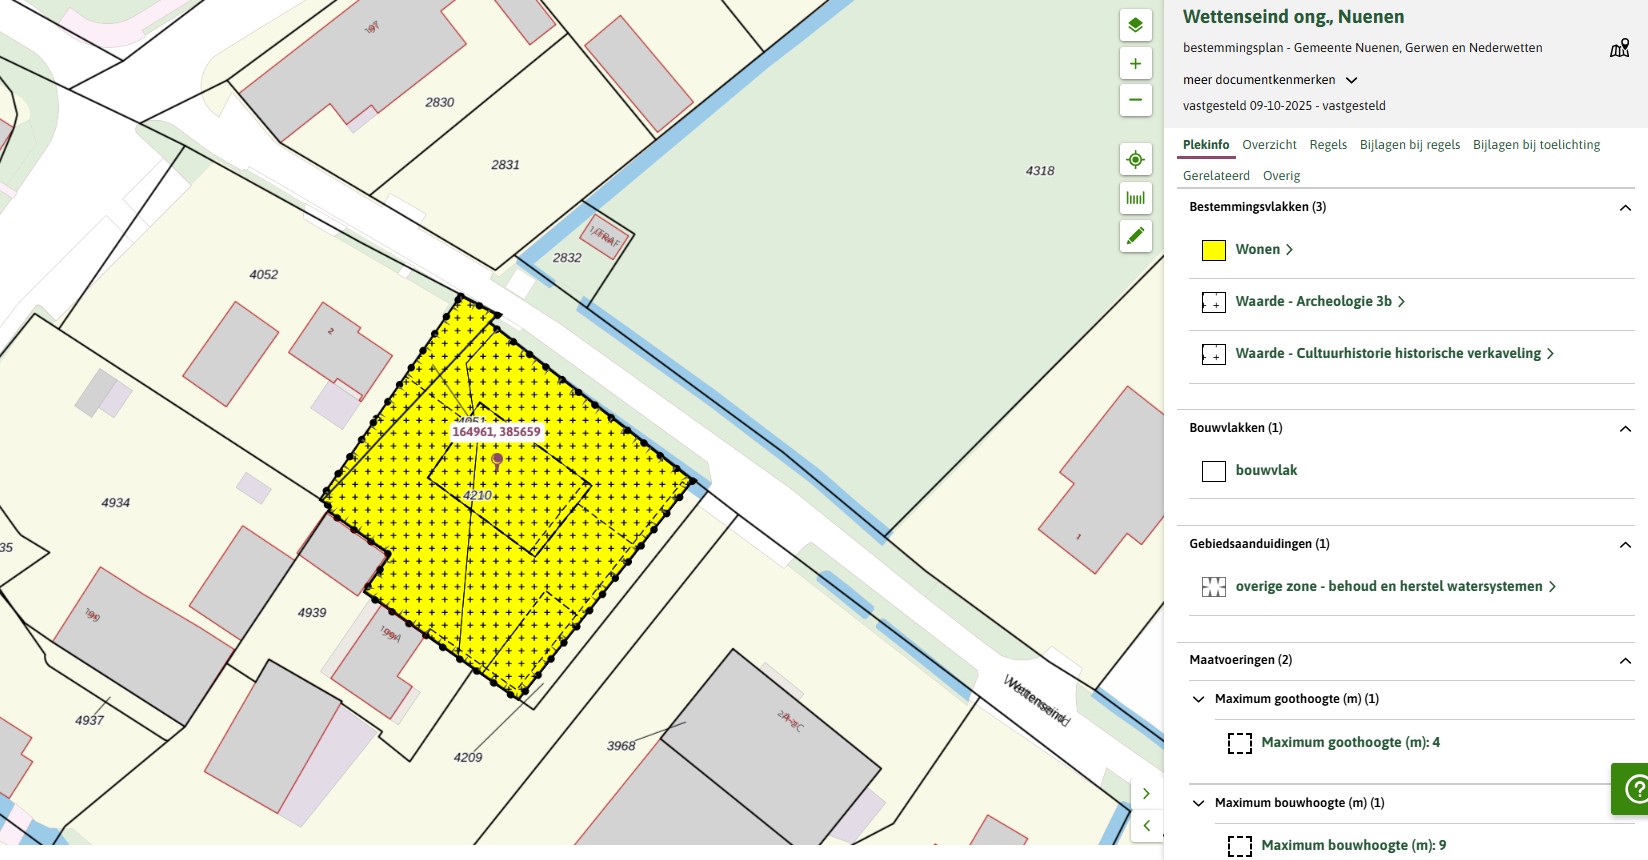Open the Overzicht tab
The height and width of the screenshot is (860, 1648).
[x=1269, y=145]
